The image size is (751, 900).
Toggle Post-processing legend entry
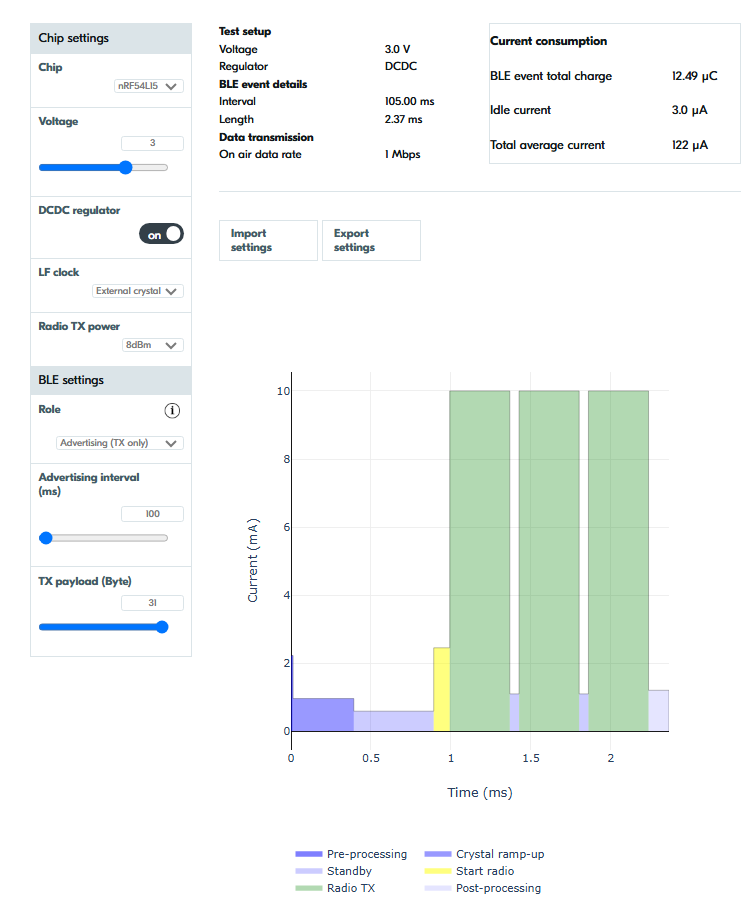[x=483, y=888]
